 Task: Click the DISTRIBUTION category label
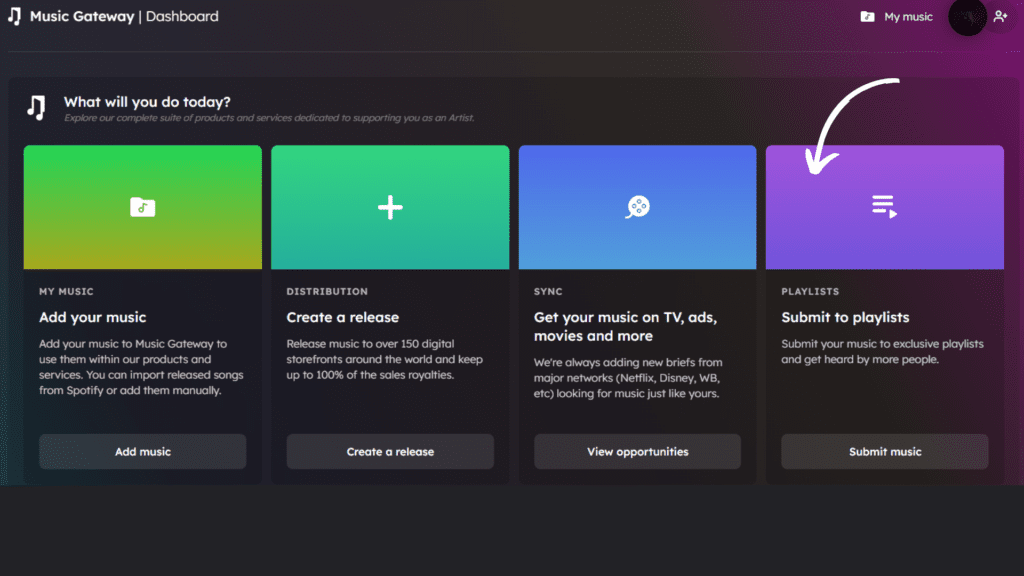[327, 291]
